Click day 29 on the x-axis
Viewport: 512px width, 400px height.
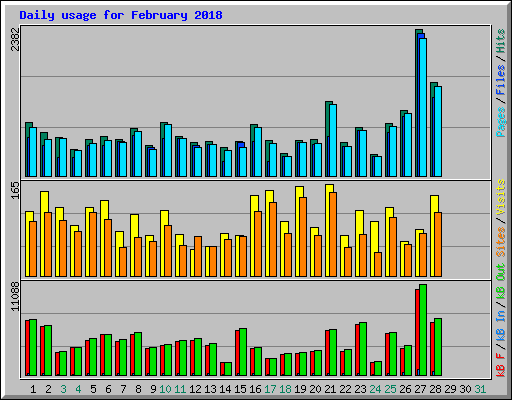pos(450,389)
